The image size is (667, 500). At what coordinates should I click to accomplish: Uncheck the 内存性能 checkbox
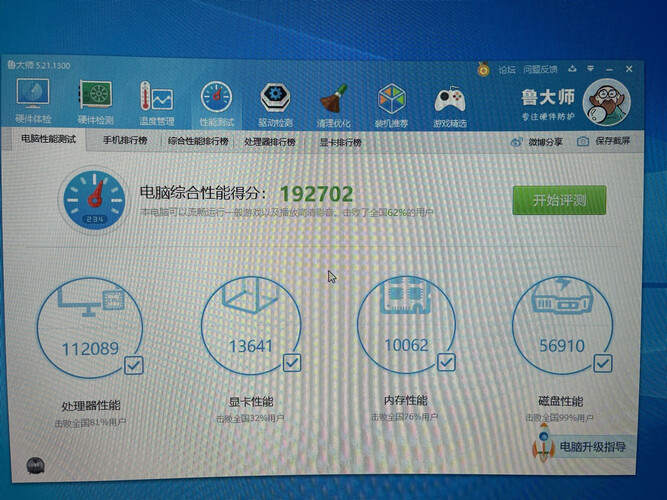(x=446, y=362)
